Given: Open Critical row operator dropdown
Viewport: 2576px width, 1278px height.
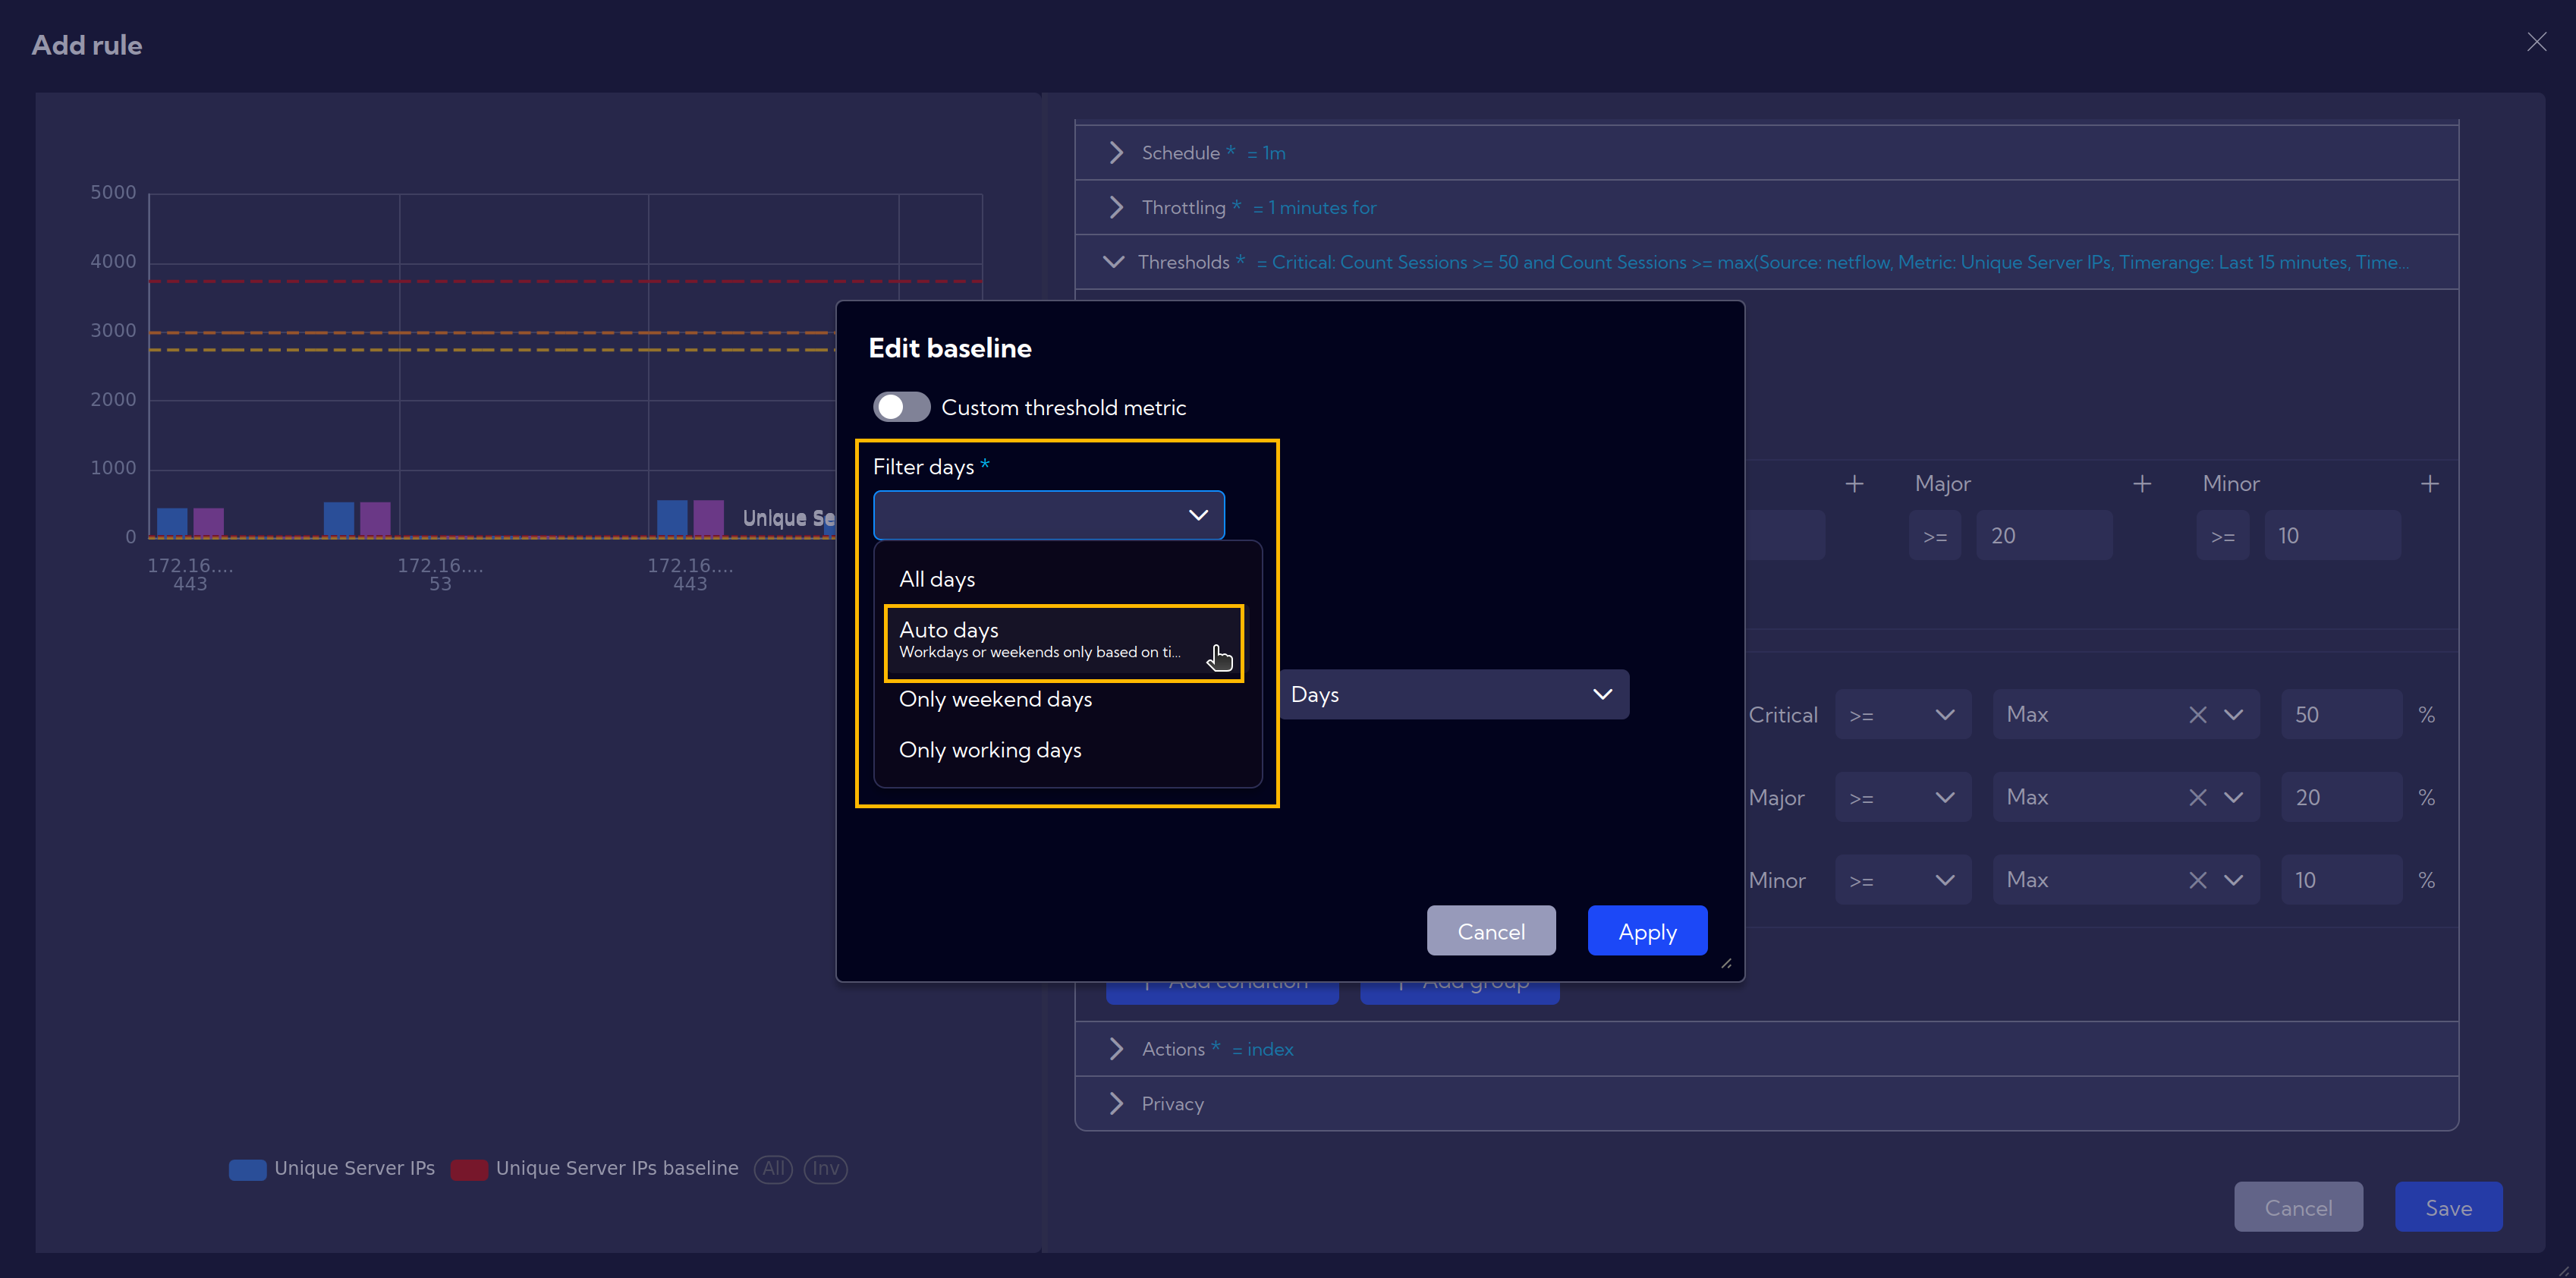Looking at the screenshot, I should tap(1902, 715).
